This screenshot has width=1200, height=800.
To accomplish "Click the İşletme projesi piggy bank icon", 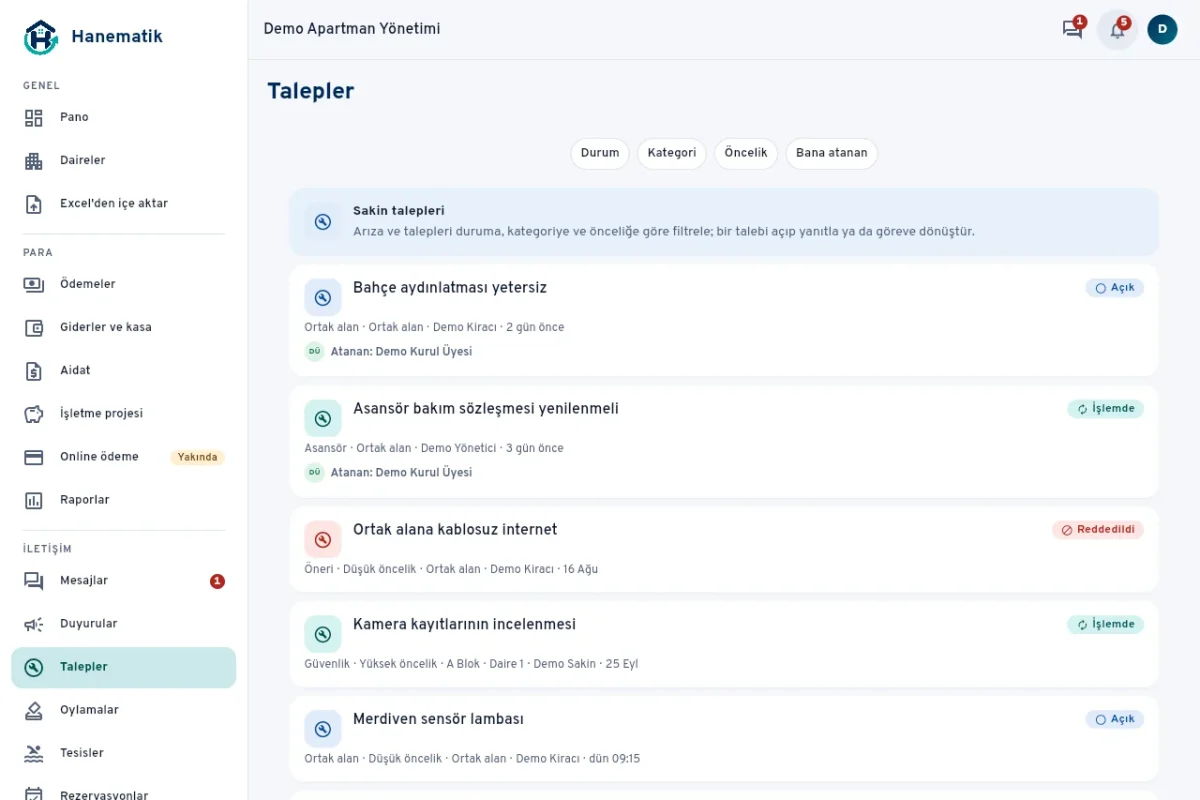I will 34,414.
